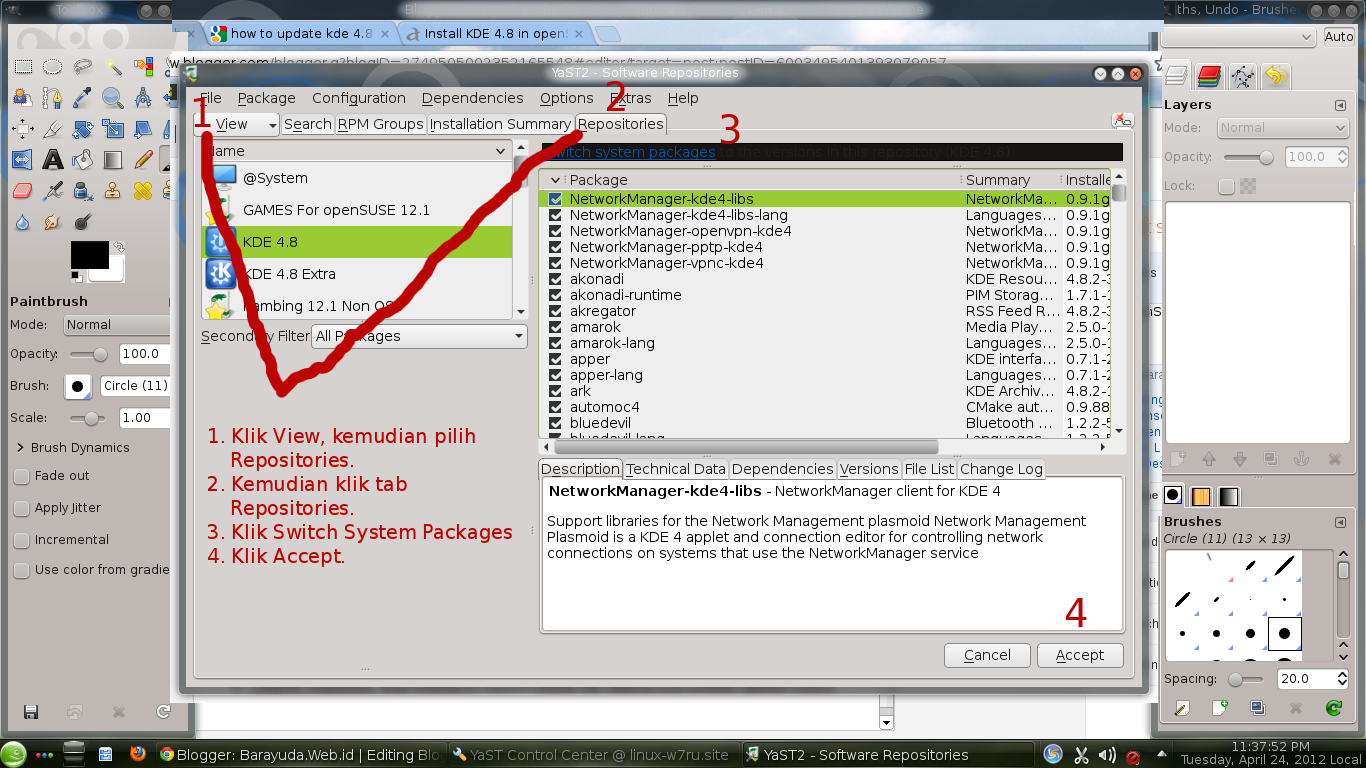Open the Package menu in YaST2

(266, 98)
